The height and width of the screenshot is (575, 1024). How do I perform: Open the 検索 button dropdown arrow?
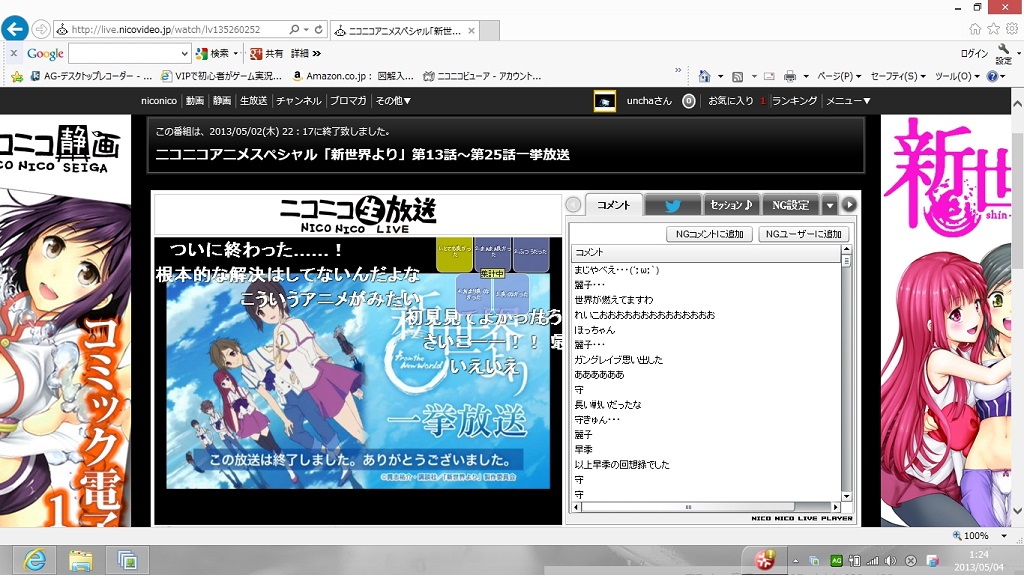pos(236,54)
